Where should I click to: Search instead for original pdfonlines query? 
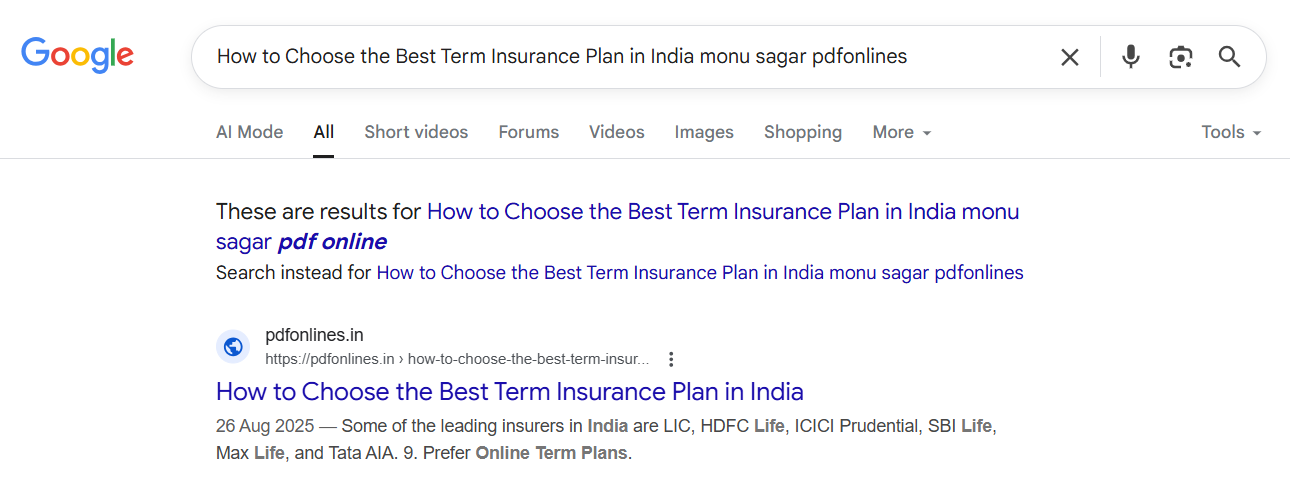(x=699, y=272)
